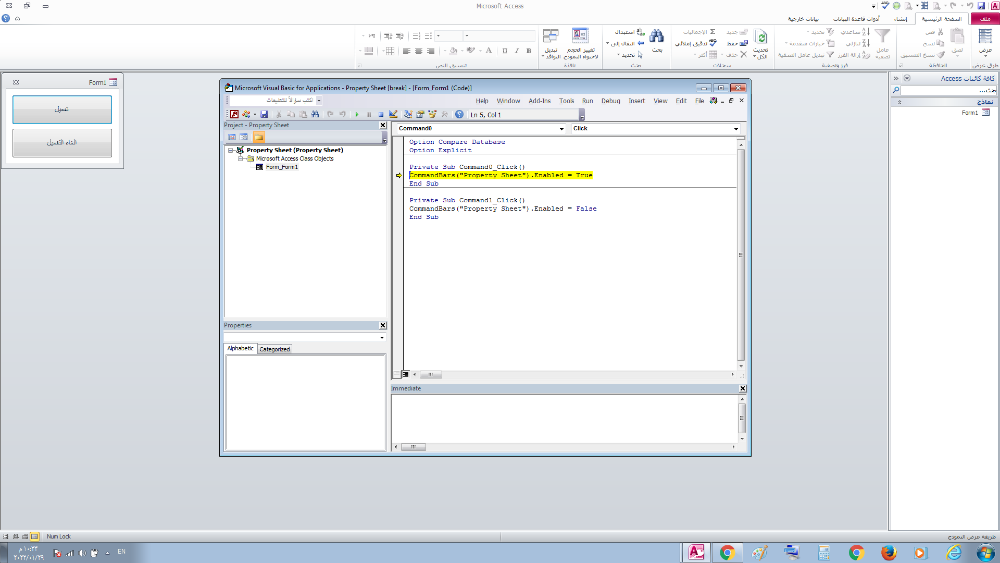Switch to Categorized tab in Properties
The image size is (1000, 563).
pos(275,349)
